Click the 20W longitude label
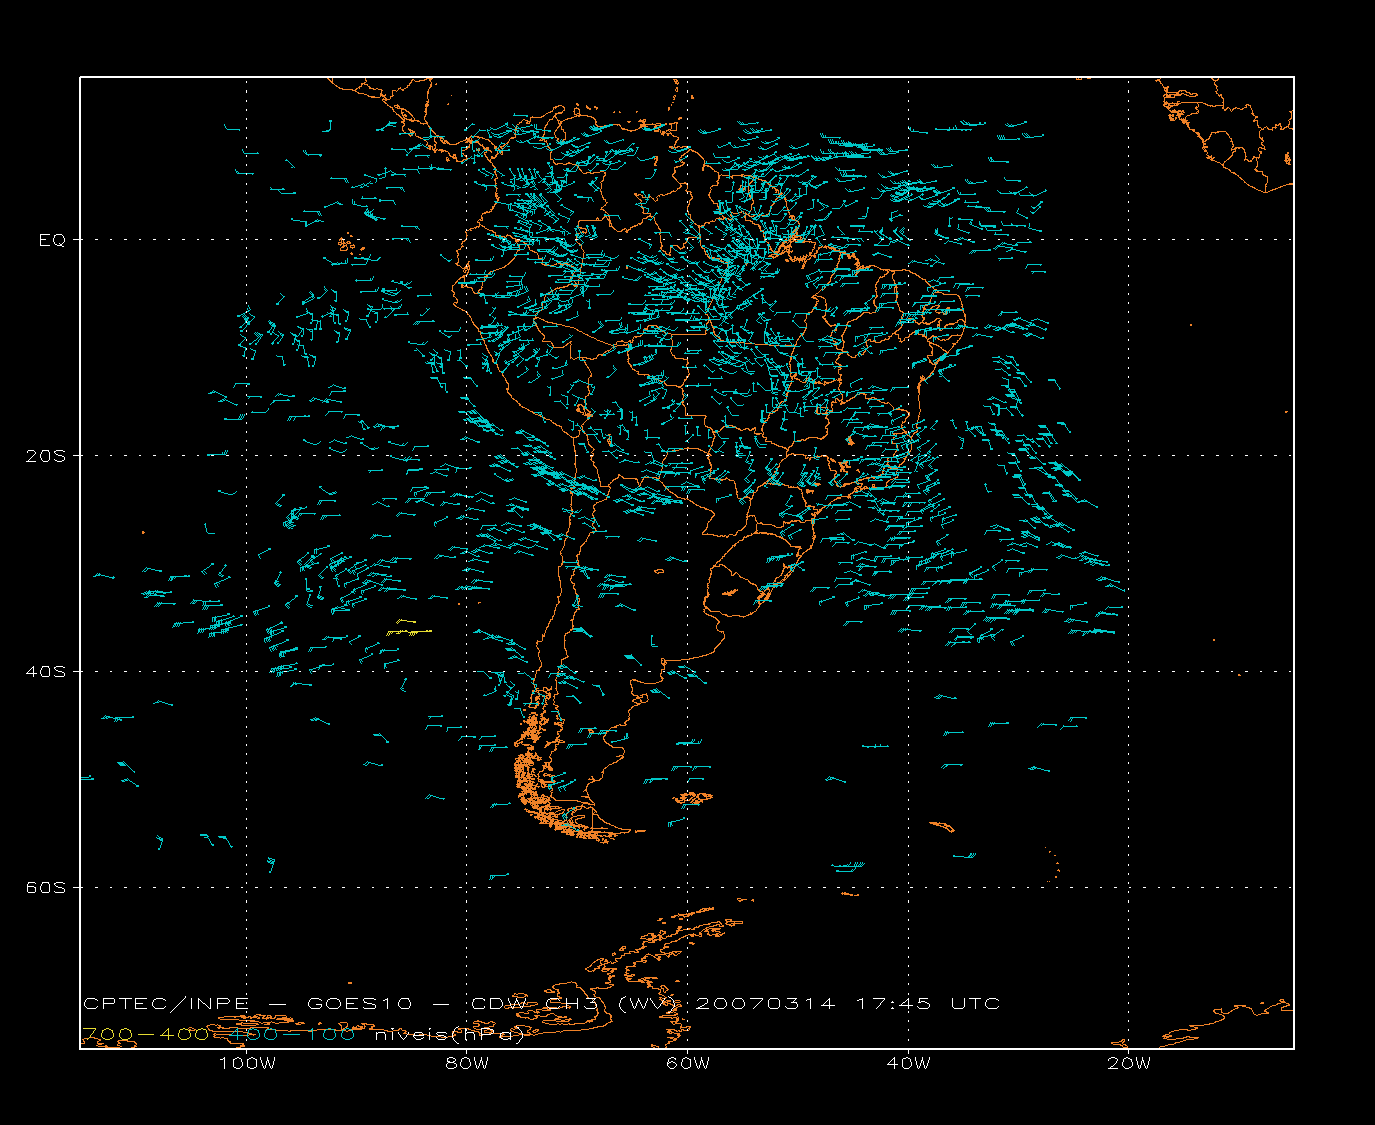 pyautogui.click(x=1129, y=1064)
